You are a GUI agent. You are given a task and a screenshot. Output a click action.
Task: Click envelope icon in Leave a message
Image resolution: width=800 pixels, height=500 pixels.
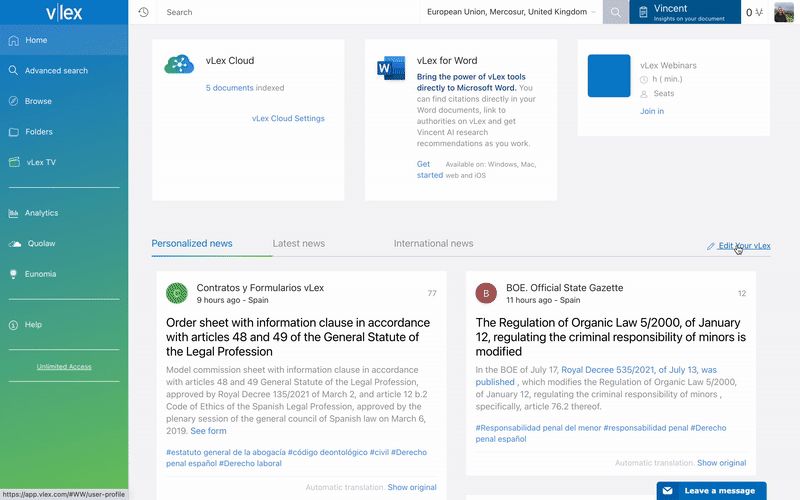(x=667, y=491)
